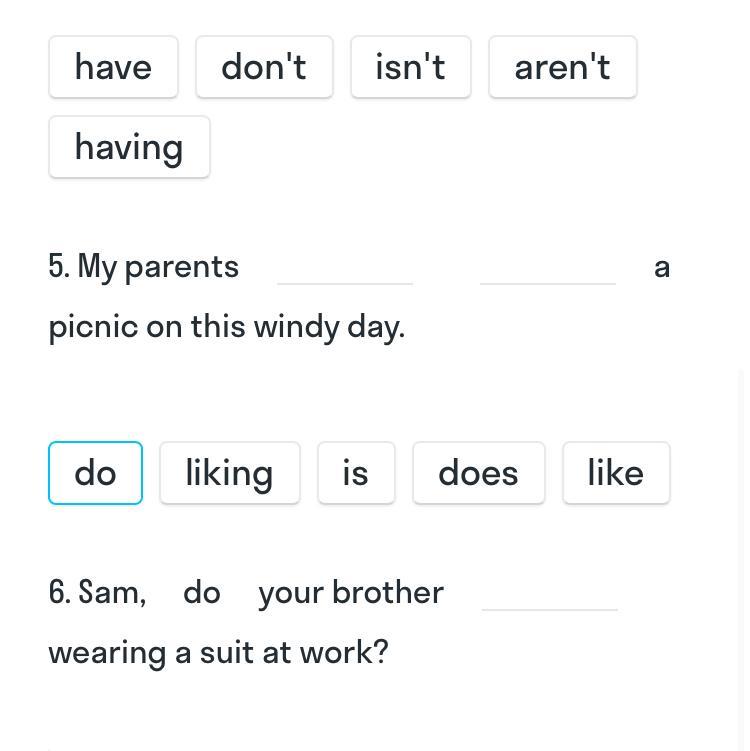The image size is (750, 751).
Task: Click the second blank in sentence 5
Action: [x=548, y=268]
